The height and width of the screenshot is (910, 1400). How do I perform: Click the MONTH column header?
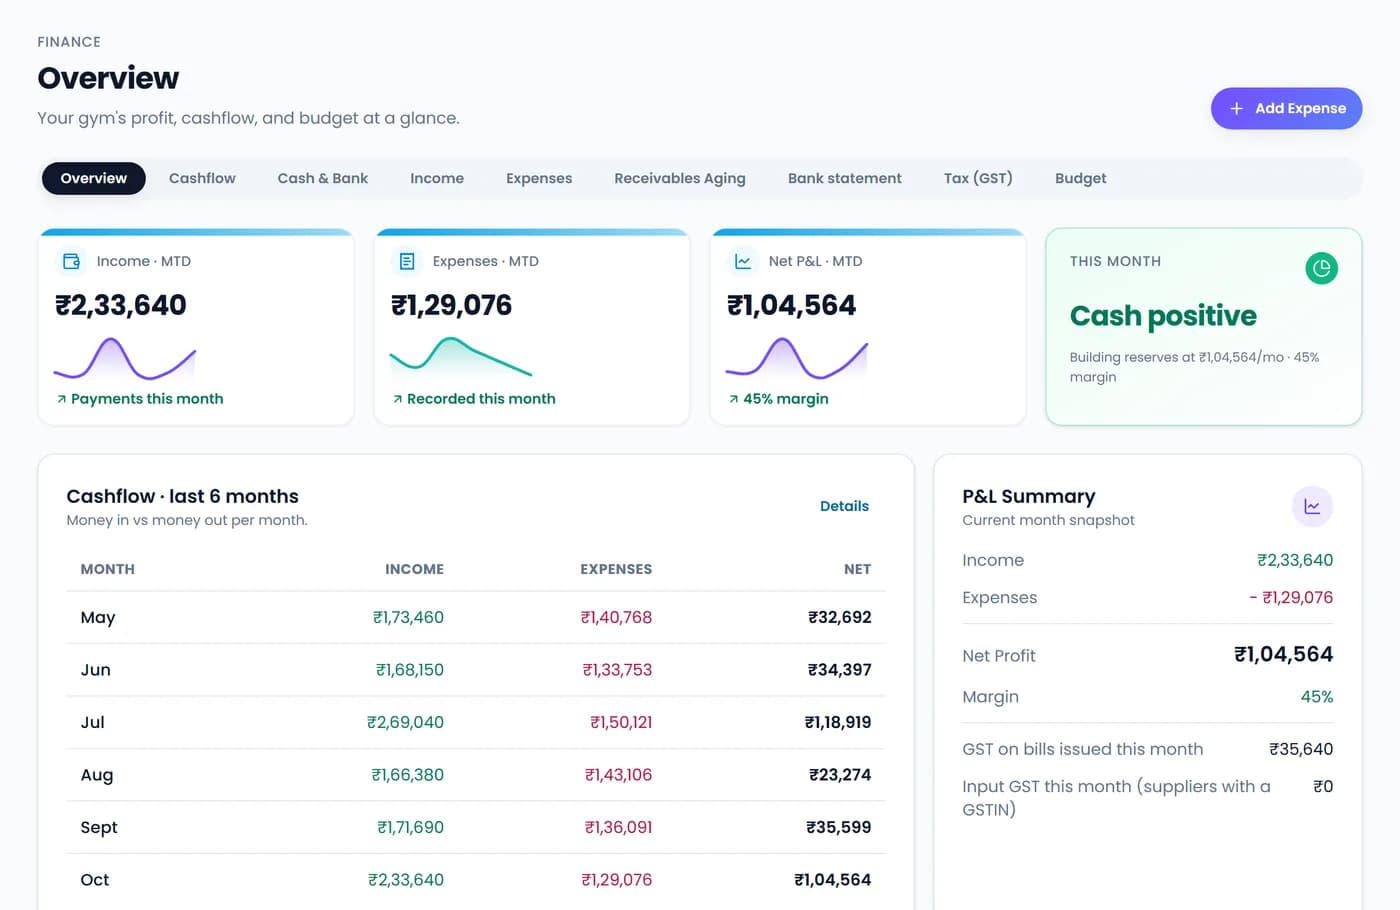pyautogui.click(x=107, y=569)
